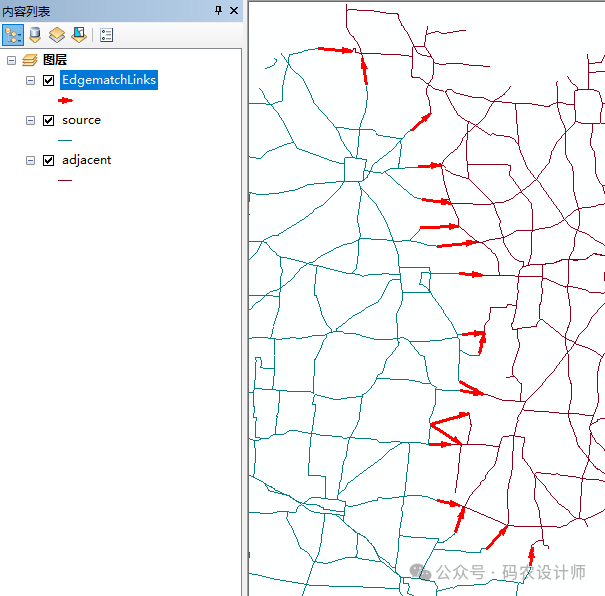Click the teal line symbol under source
Screen dimensions: 605x596
66,140
